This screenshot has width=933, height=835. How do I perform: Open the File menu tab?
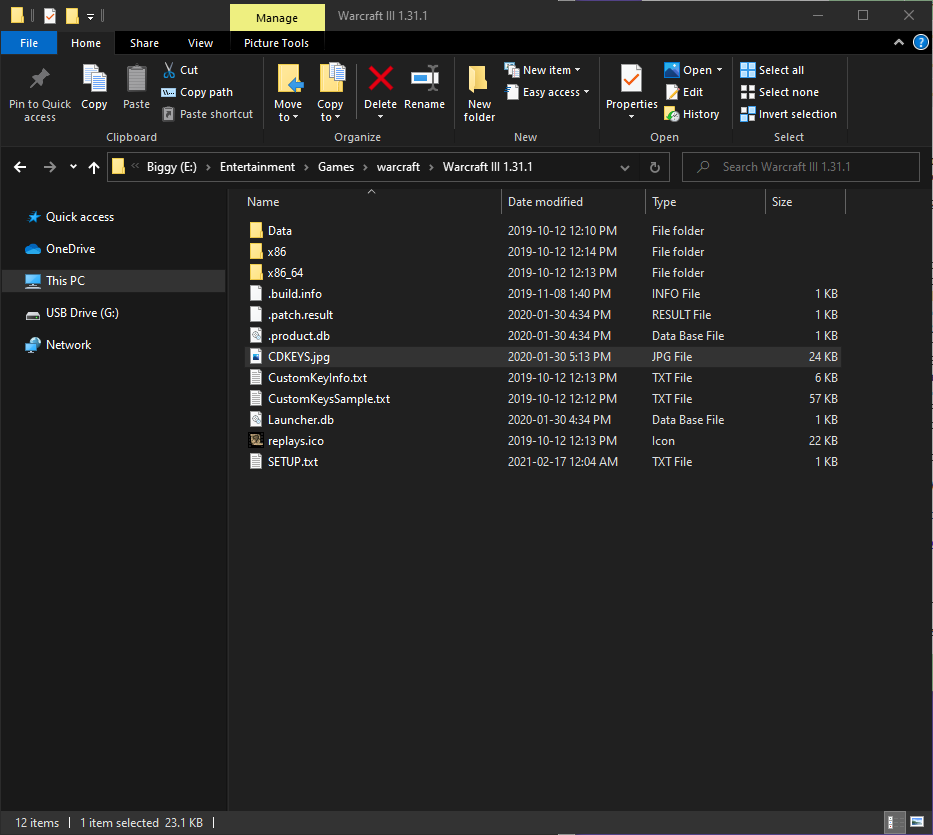coord(29,43)
